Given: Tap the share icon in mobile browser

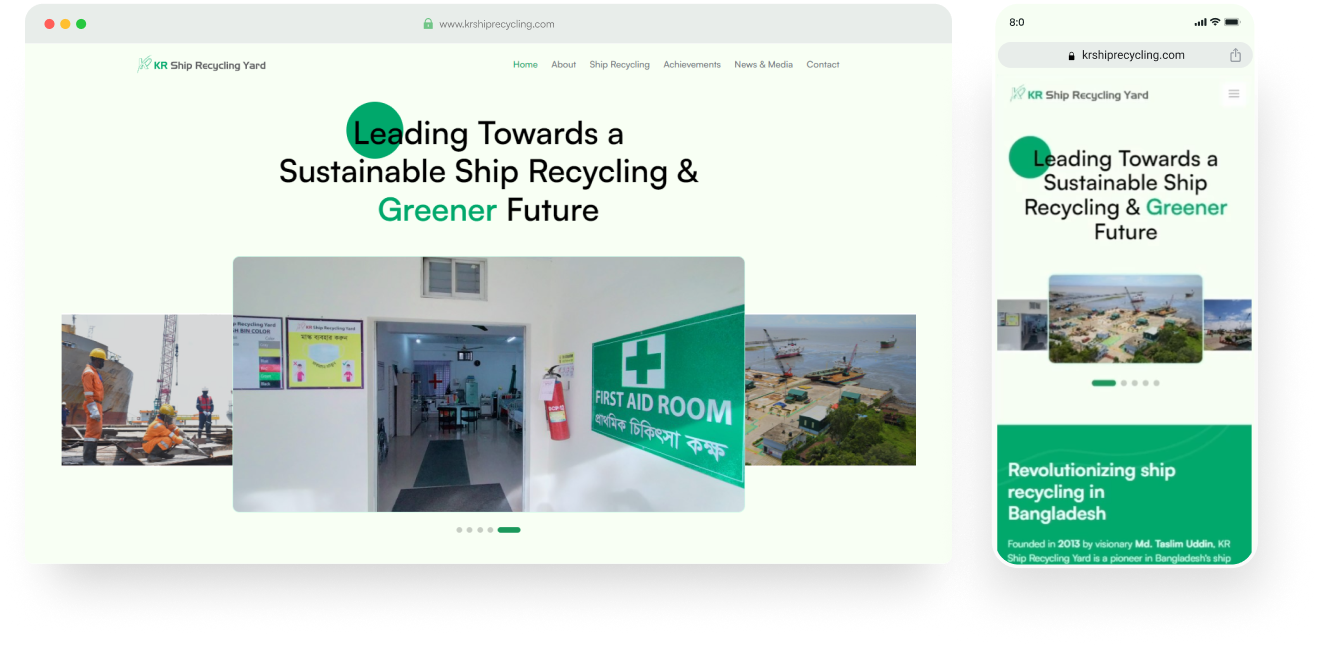Looking at the screenshot, I should (1235, 56).
